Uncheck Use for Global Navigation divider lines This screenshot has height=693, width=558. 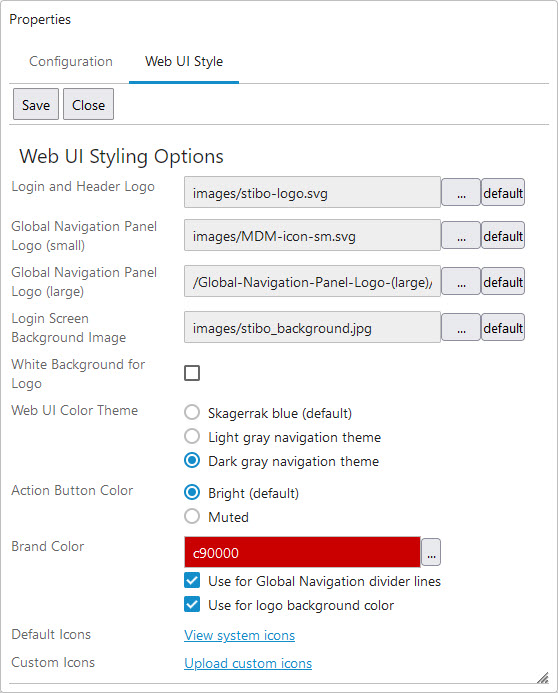pos(192,580)
